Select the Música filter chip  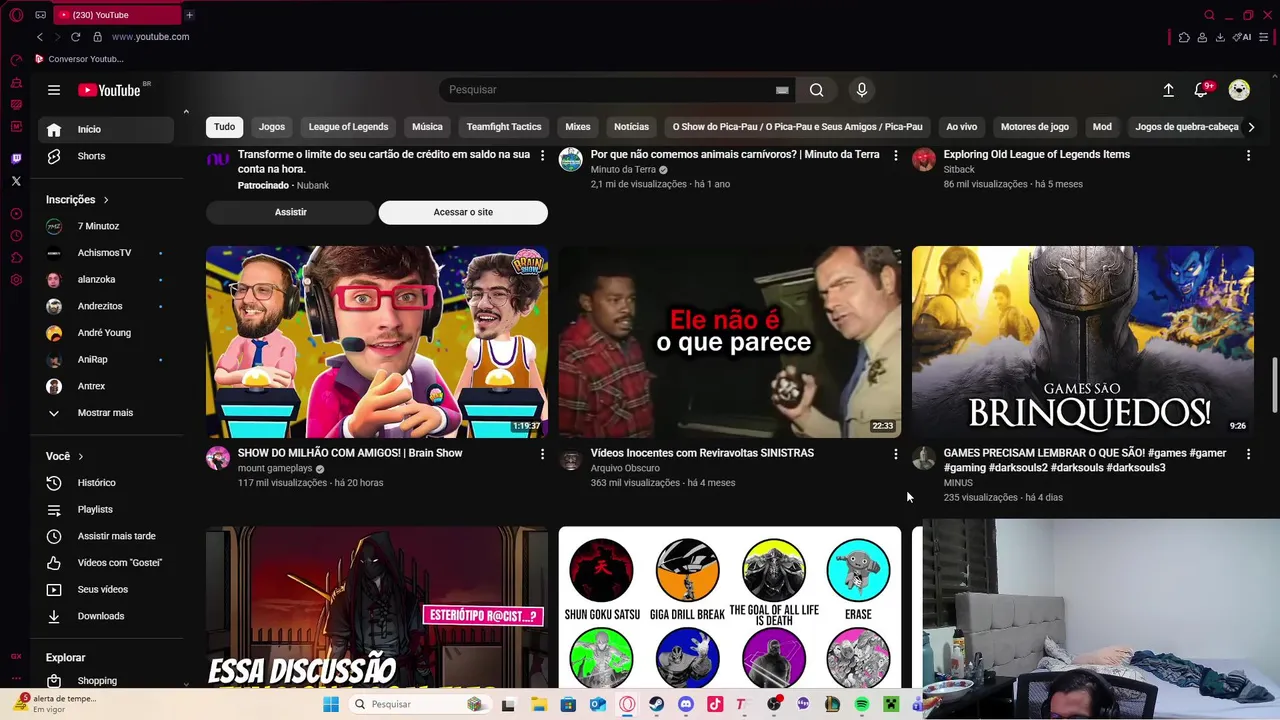coord(427,127)
